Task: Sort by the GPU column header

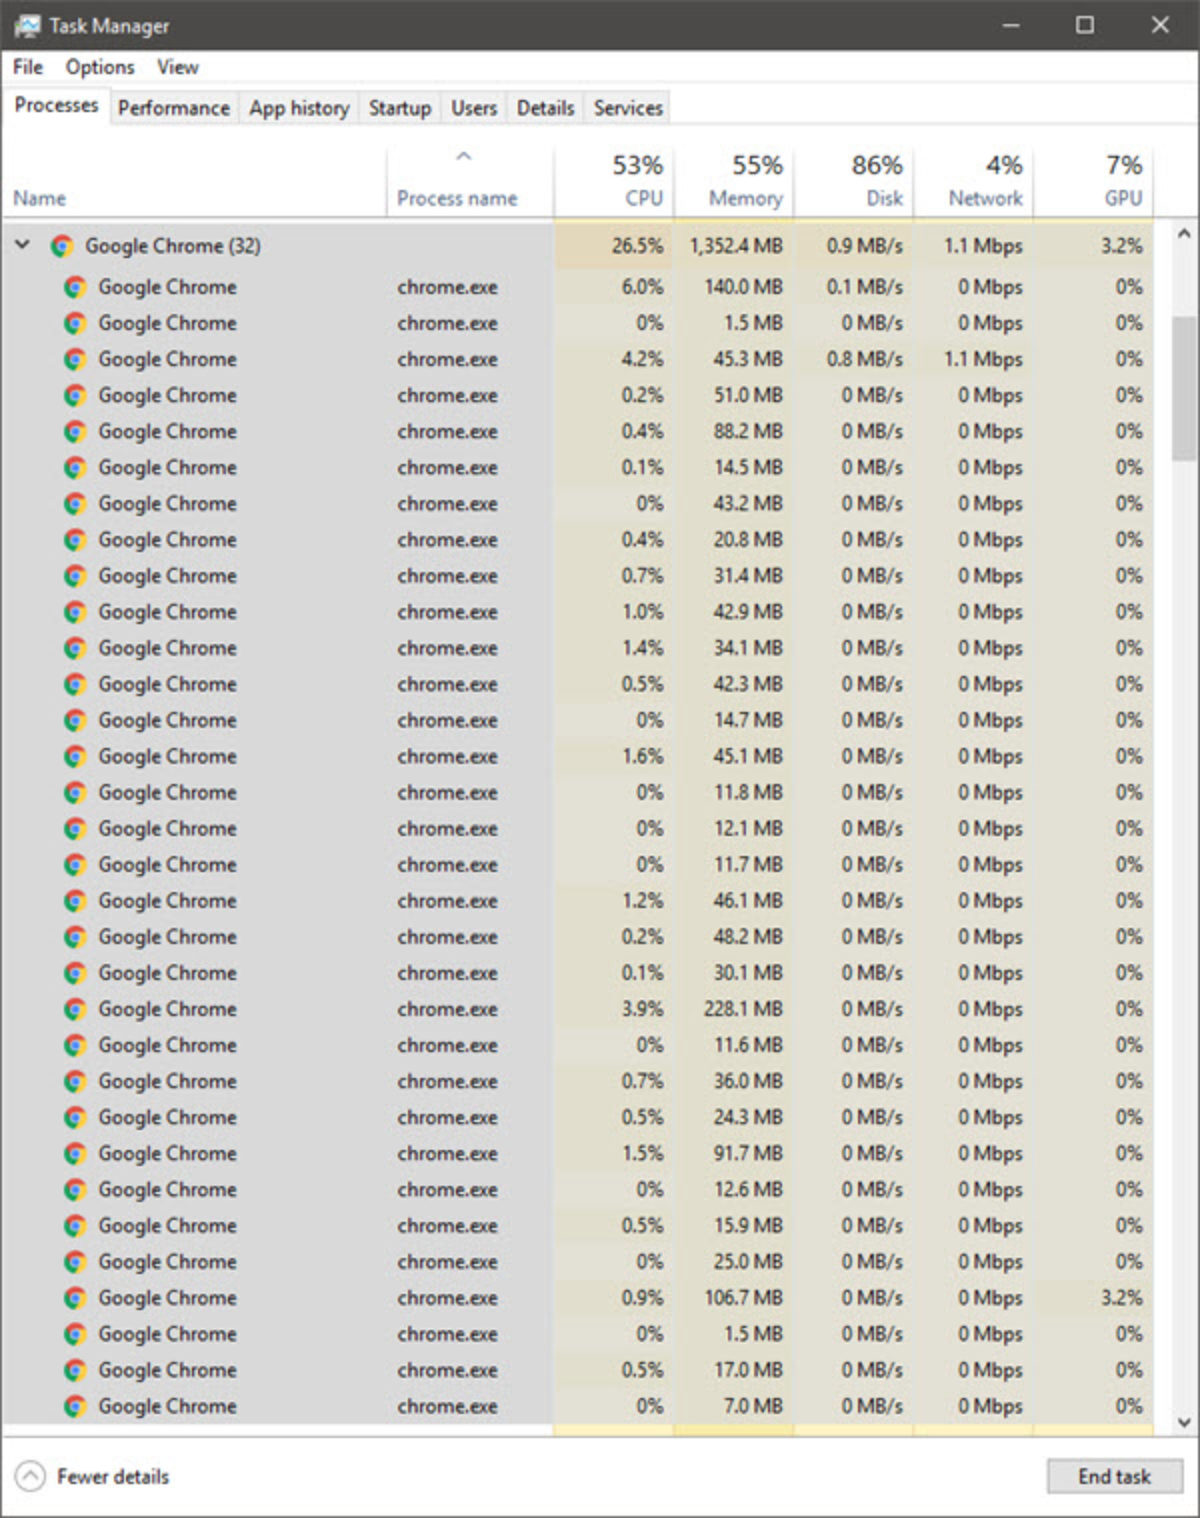Action: [x=1093, y=181]
